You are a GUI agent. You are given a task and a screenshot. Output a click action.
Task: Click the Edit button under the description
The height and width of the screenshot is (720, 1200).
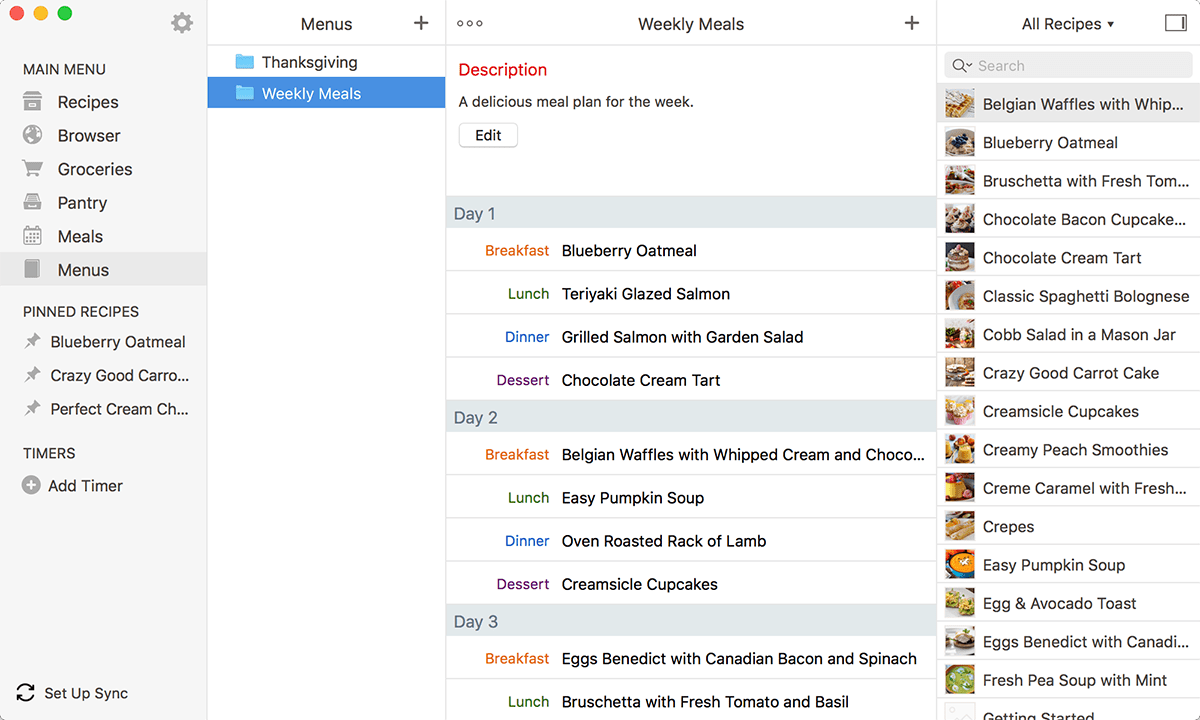(488, 134)
